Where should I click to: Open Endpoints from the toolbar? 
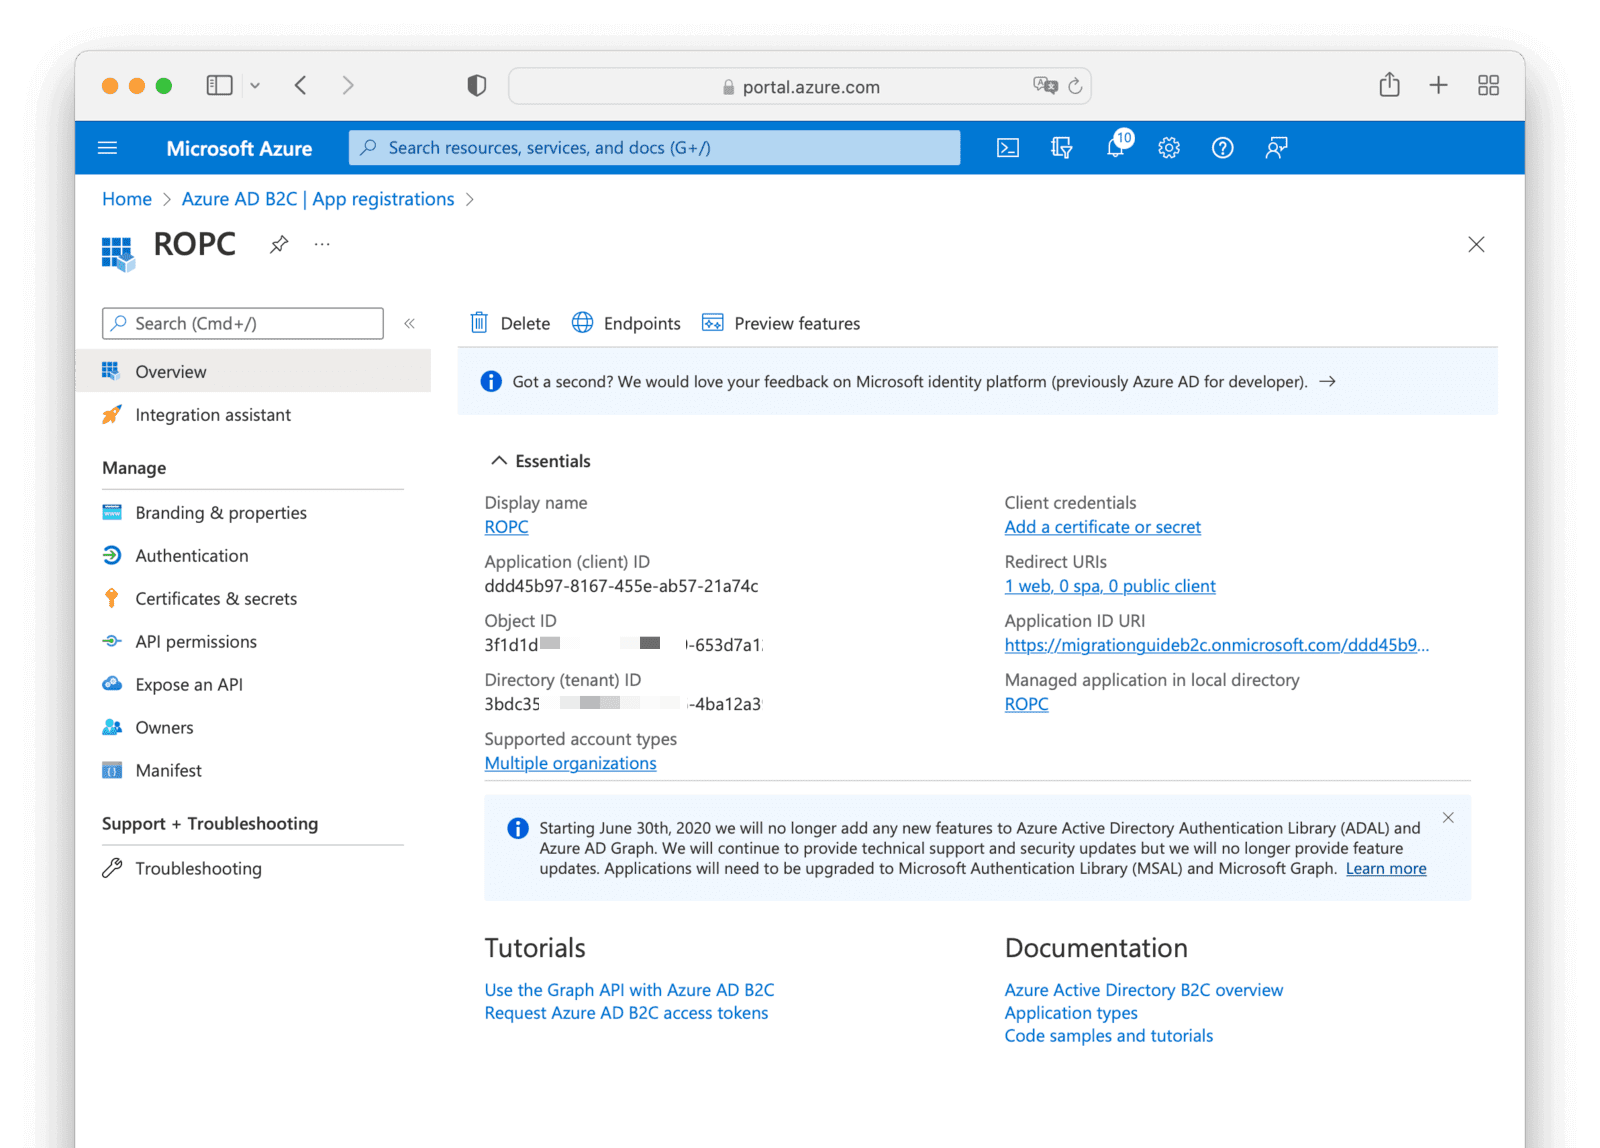[627, 323]
